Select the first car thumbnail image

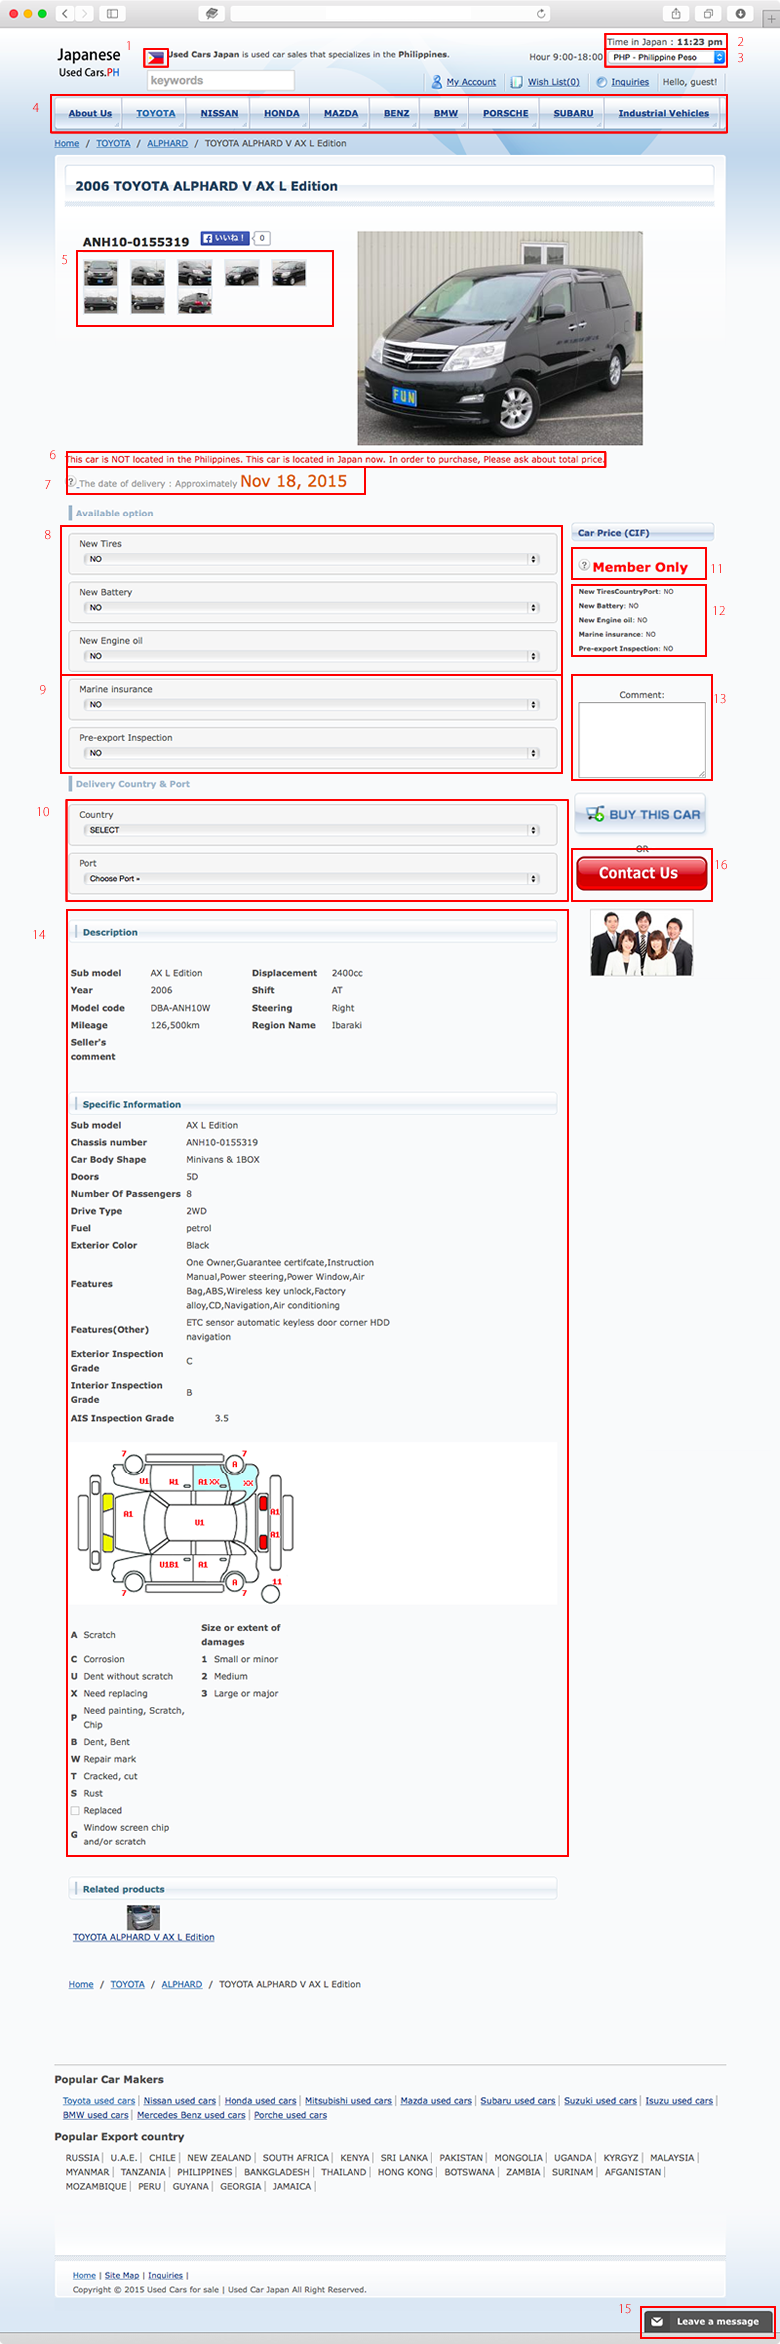[x=100, y=272]
